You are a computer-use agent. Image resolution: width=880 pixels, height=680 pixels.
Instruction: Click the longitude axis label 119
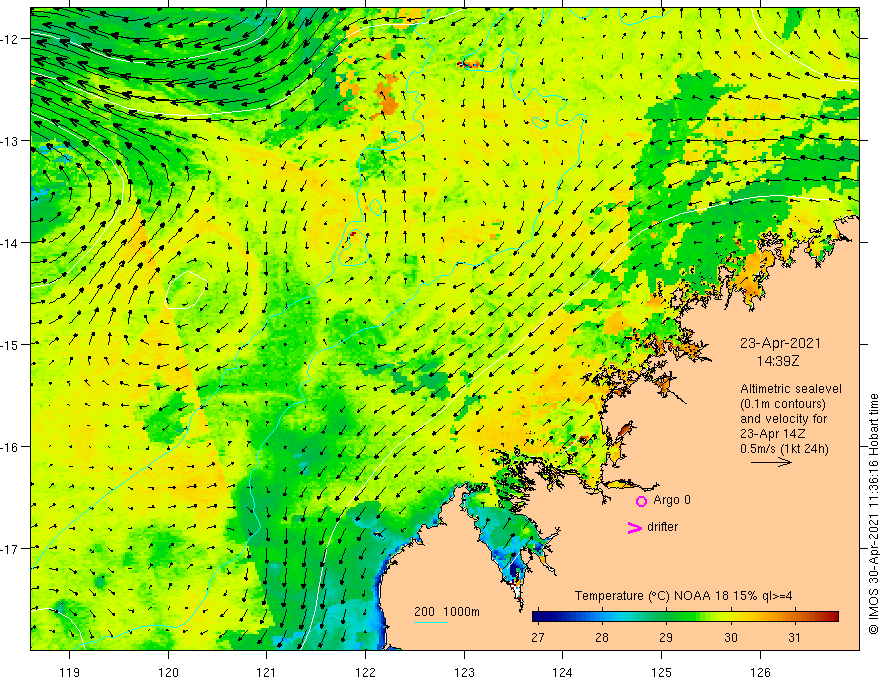[x=70, y=672]
